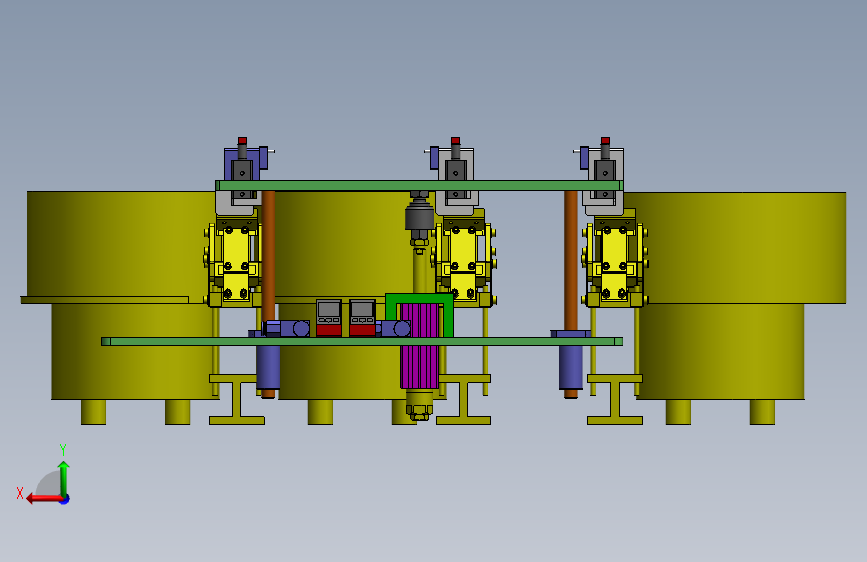Select the left red-based controller display

coord(328,318)
